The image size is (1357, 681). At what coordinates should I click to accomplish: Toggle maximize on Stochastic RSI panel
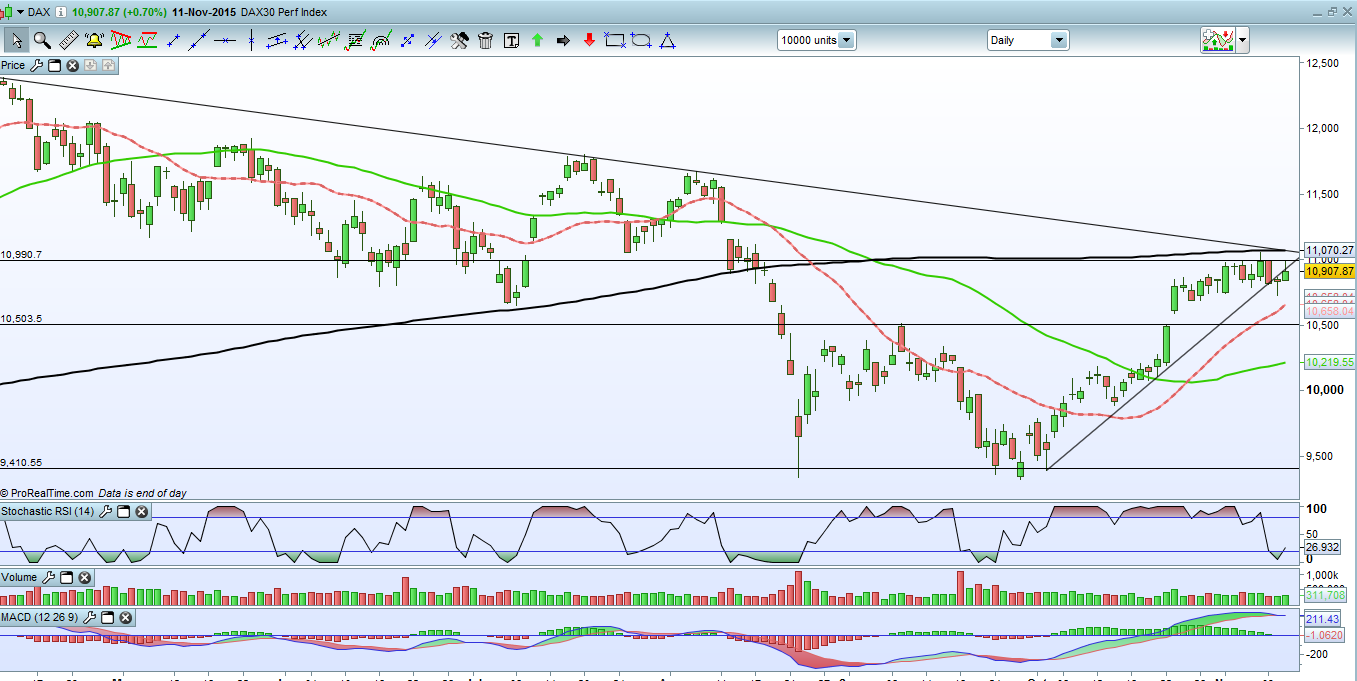124,511
